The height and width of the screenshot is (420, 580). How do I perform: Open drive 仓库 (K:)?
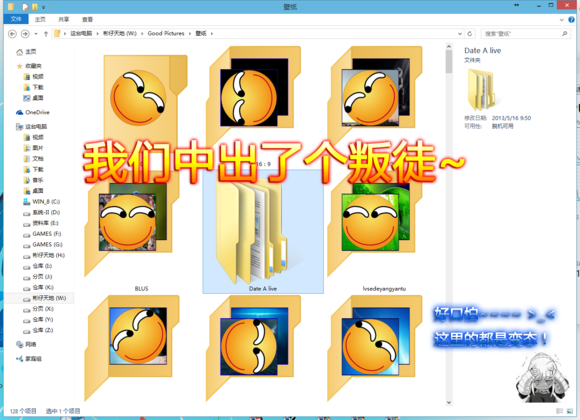38,288
